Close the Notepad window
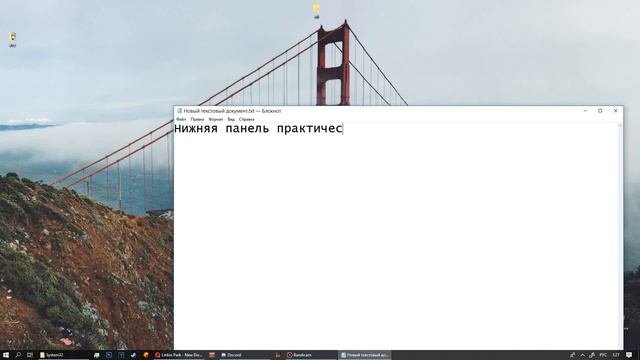Screen dimensions: 640x360 [x=616, y=111]
